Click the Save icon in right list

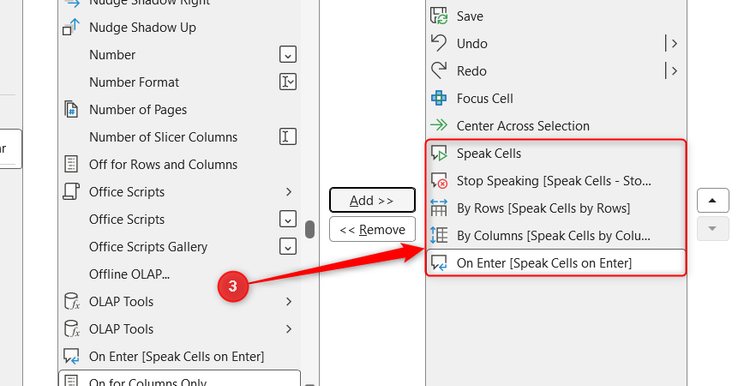point(439,16)
